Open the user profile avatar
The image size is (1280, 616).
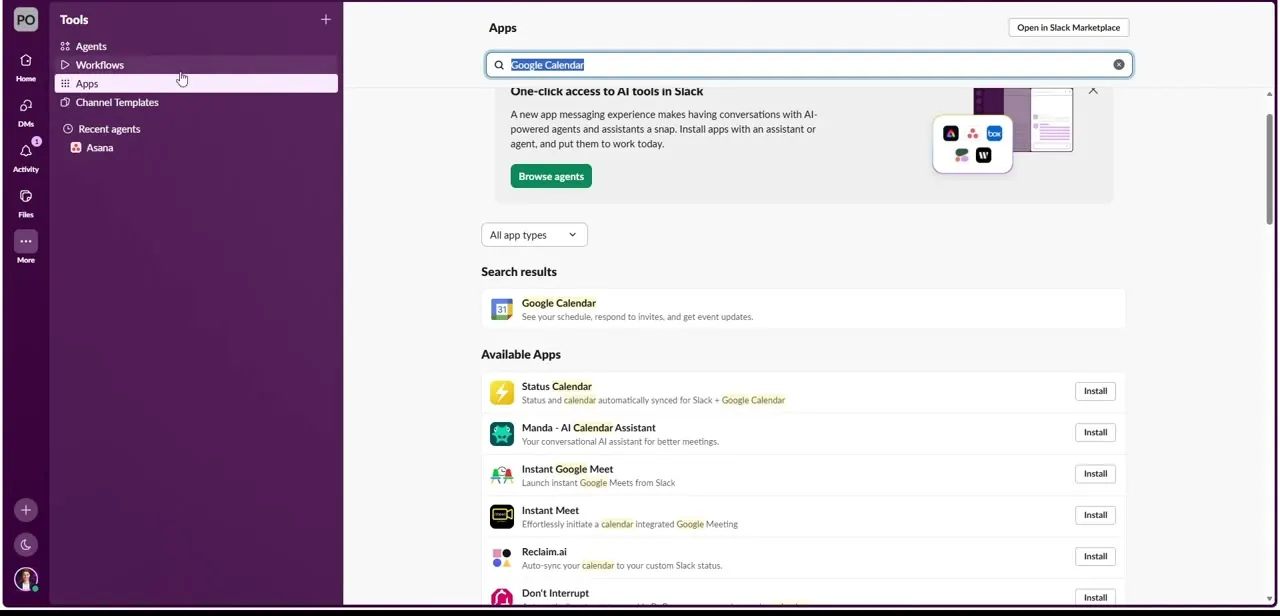click(26, 580)
